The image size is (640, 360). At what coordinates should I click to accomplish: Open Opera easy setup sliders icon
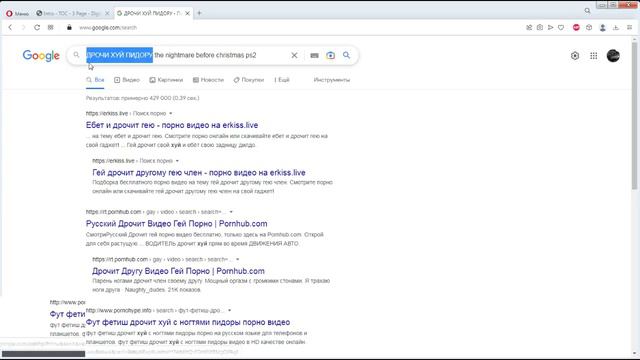pyautogui.click(x=629, y=27)
